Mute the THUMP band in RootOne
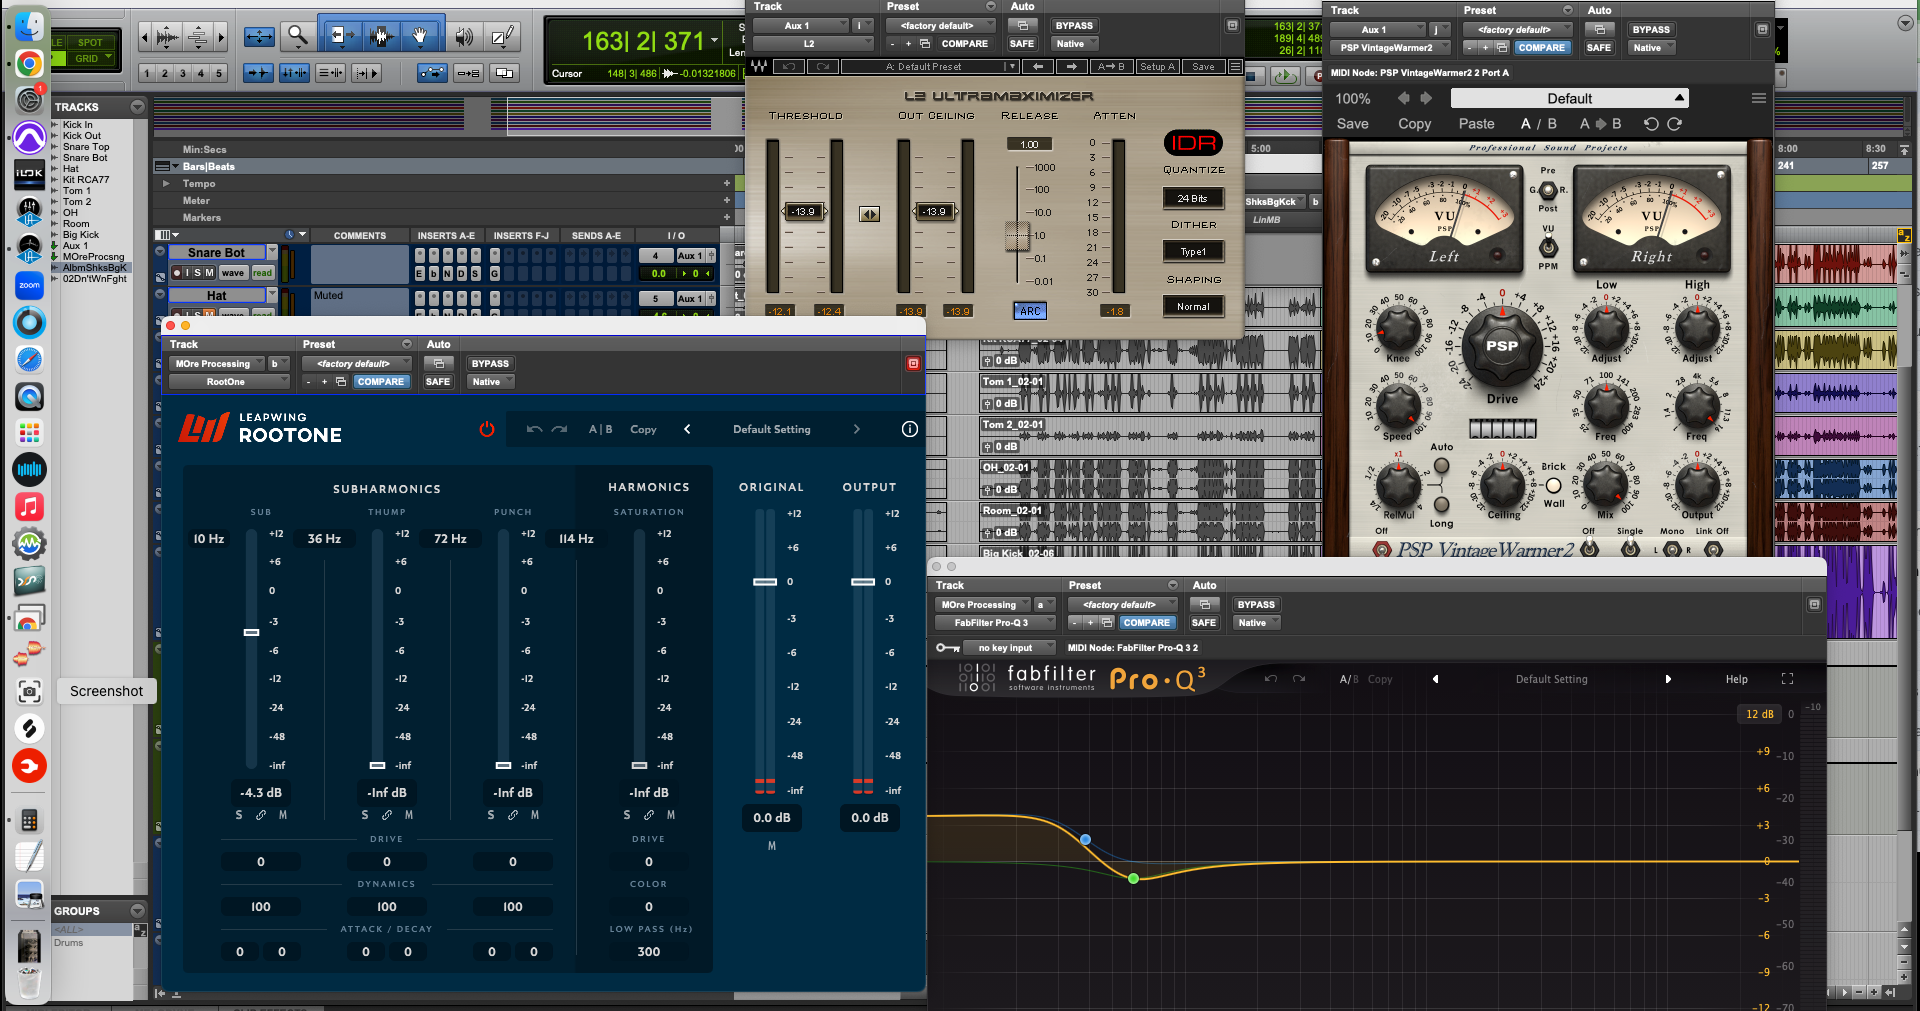 (x=409, y=815)
